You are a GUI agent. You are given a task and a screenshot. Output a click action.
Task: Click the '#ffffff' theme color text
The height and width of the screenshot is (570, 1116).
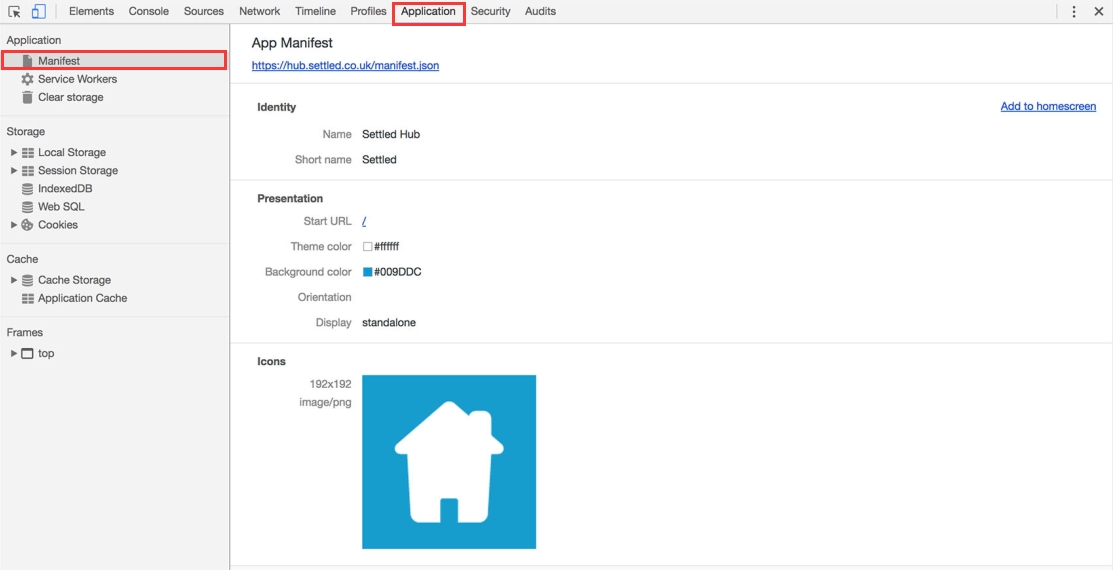[x=386, y=247]
